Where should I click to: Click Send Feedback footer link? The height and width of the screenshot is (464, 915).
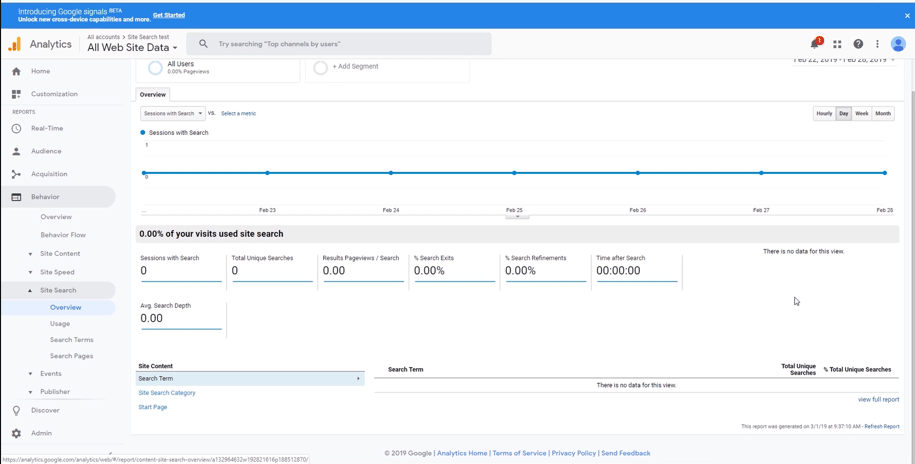(x=626, y=453)
